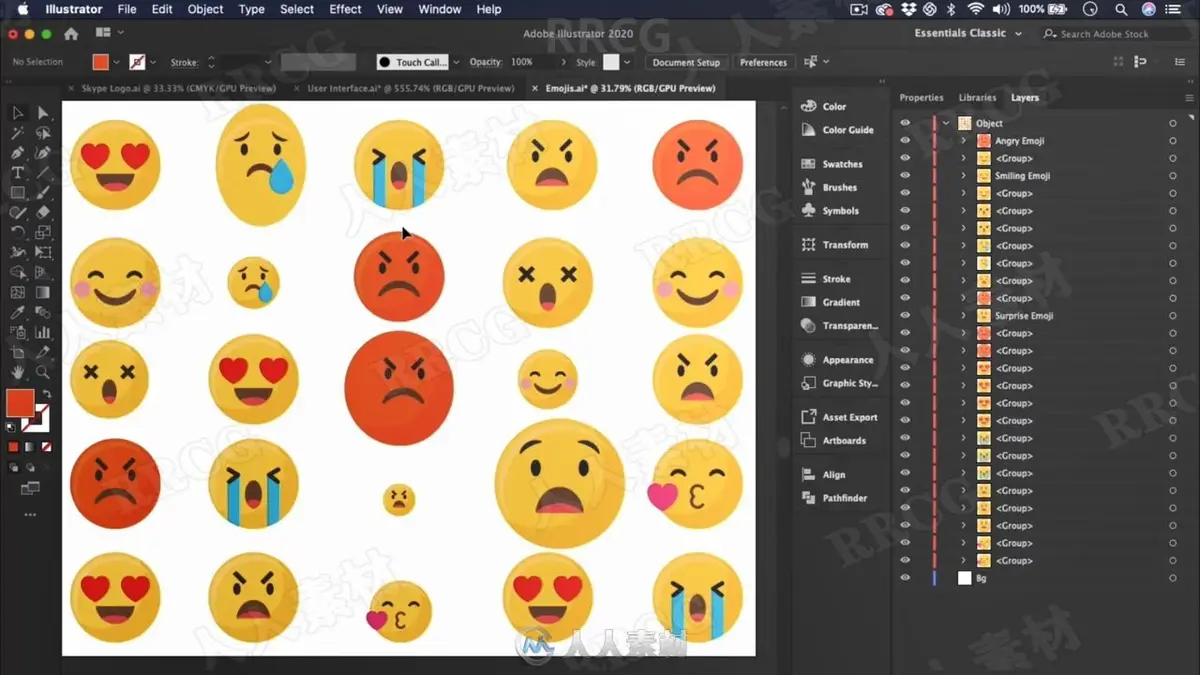Toggle visibility of Smiling Emoji layer
Screen dimensions: 1200x675
coord(905,176)
